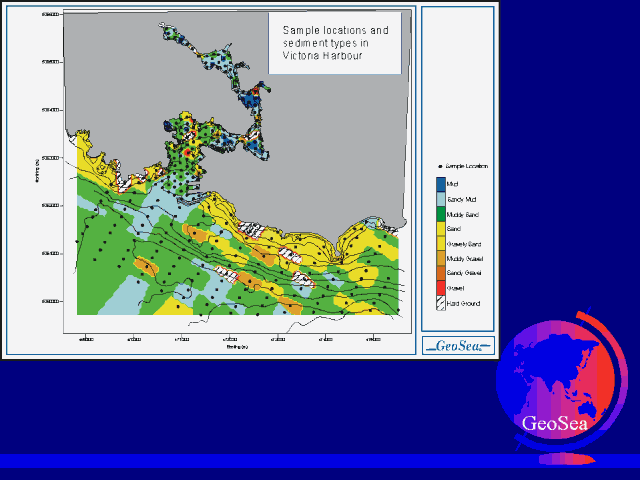The height and width of the screenshot is (480, 640).
Task: Choose the orange Sandy Gravel swatch
Action: (439, 272)
